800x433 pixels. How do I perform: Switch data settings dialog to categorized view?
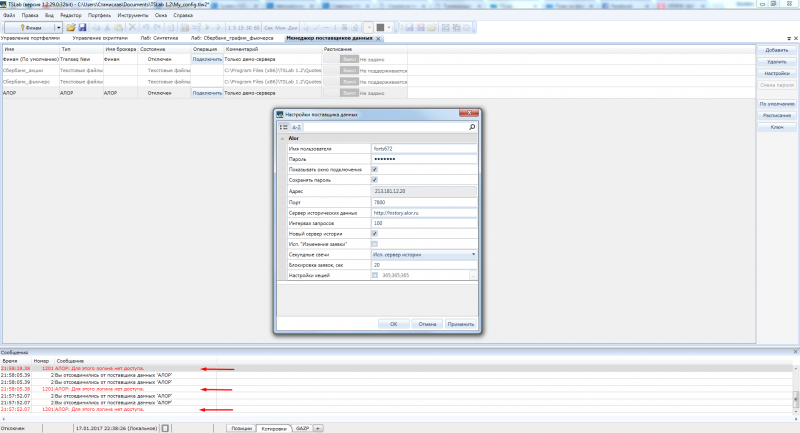click(284, 127)
